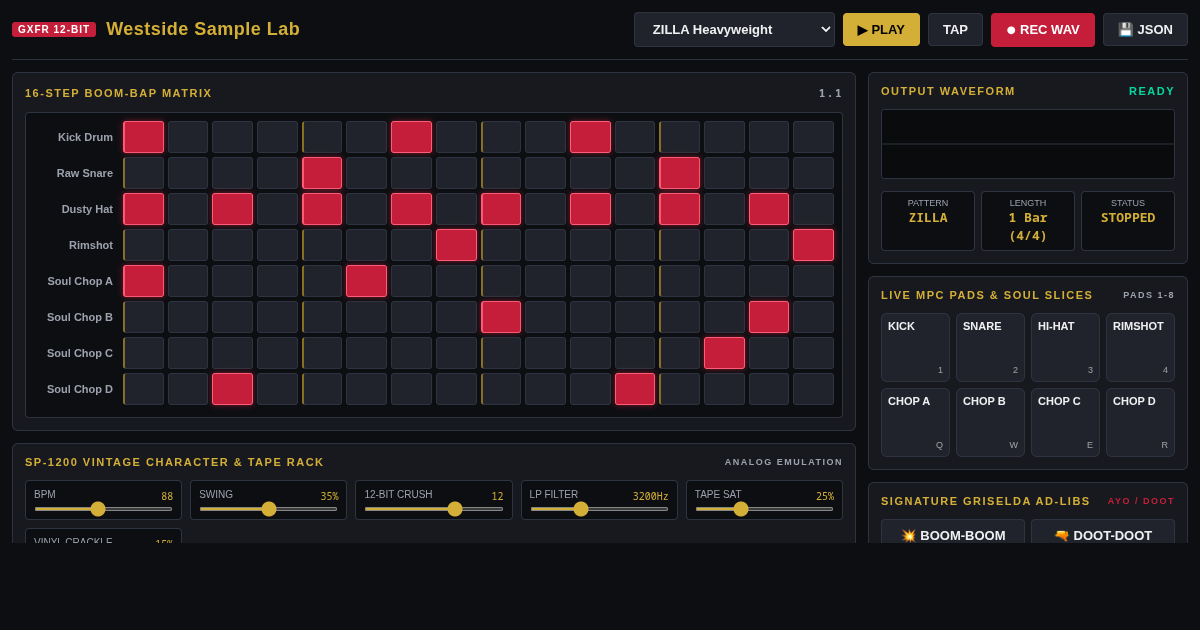Adjust the TAPE SAT slider
The height and width of the screenshot is (630, 1200).
764,509
